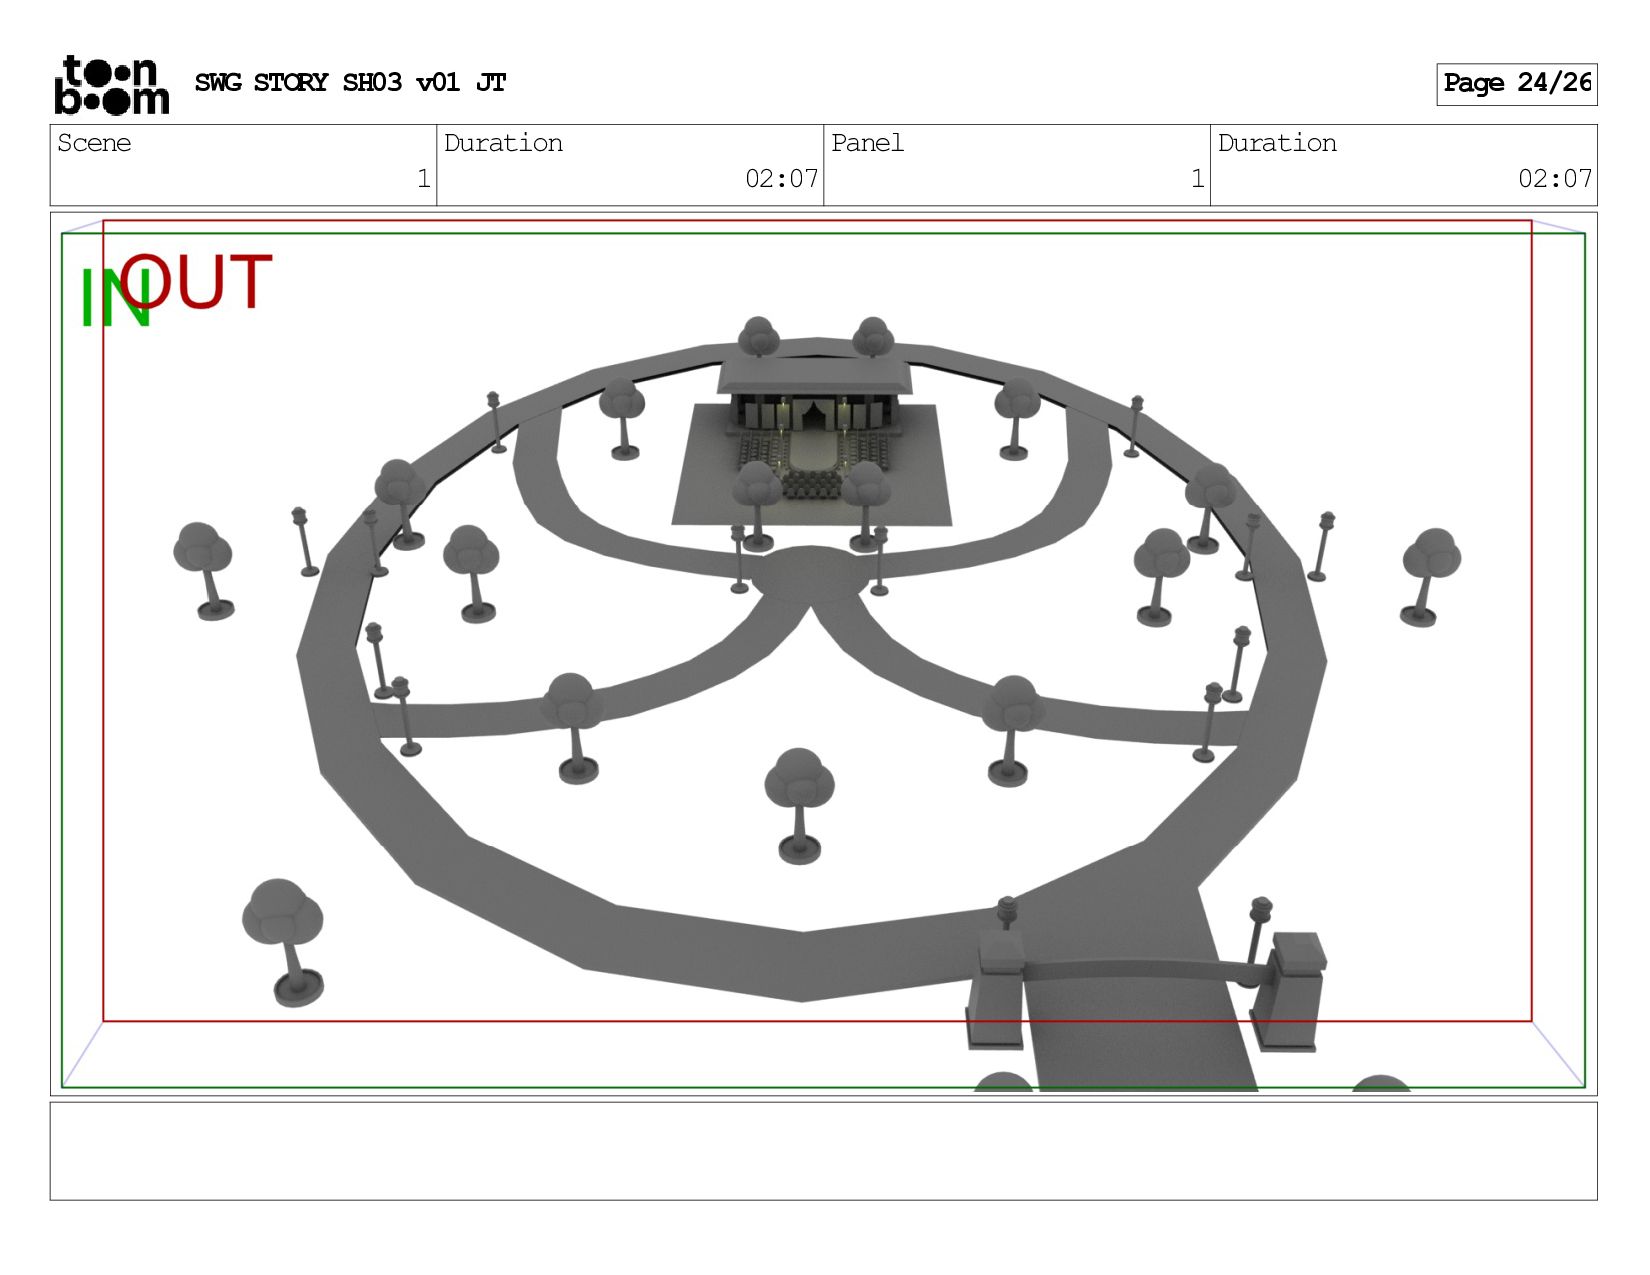Click the gate pillars at the entrance road
The image size is (1650, 1275).
[x=1147, y=990]
